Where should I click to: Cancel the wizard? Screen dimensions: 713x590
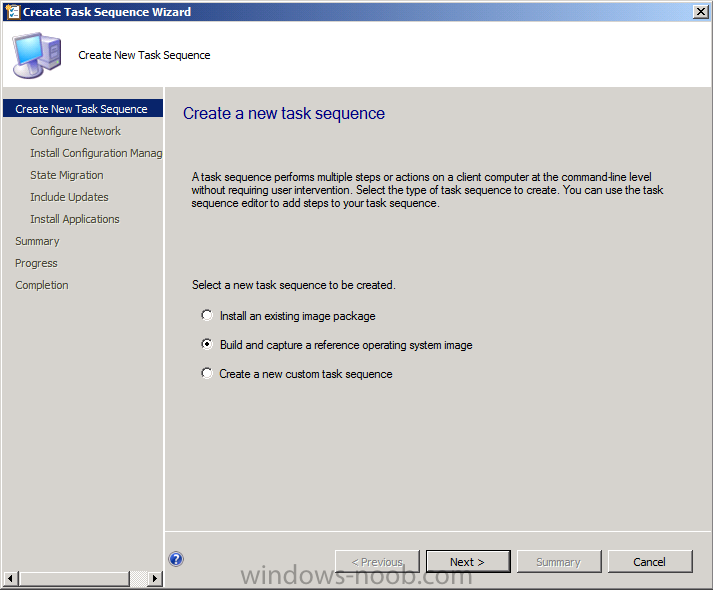650,562
